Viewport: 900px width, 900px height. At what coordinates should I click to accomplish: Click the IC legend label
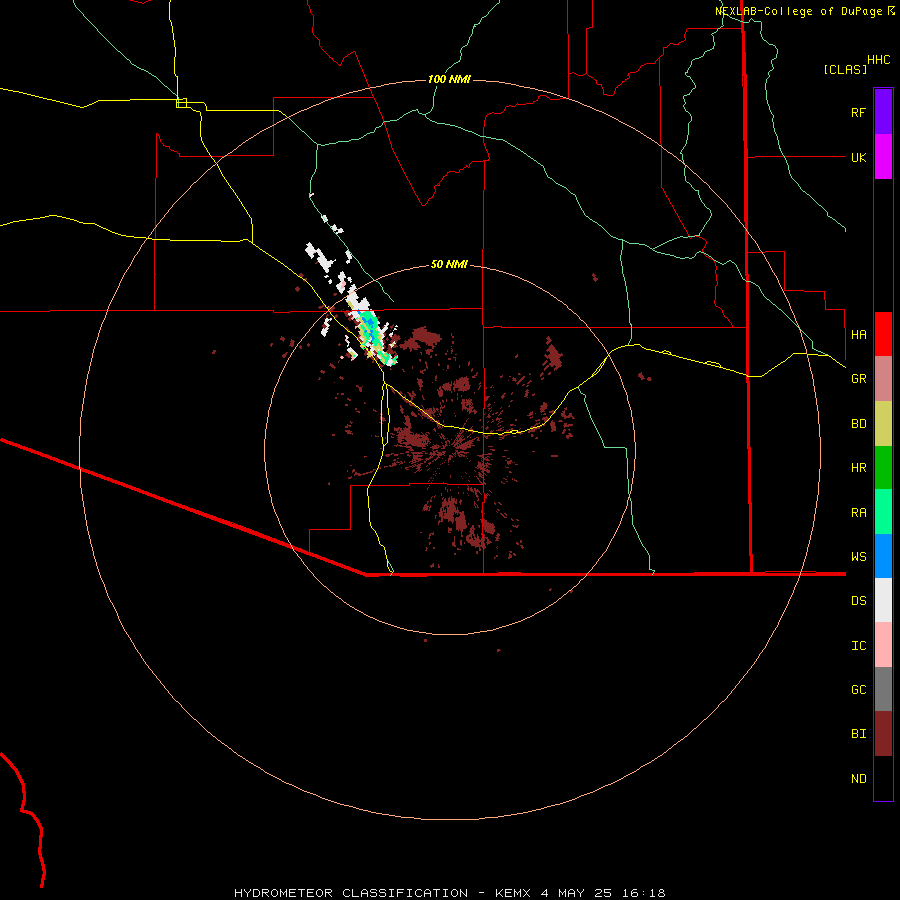point(859,646)
